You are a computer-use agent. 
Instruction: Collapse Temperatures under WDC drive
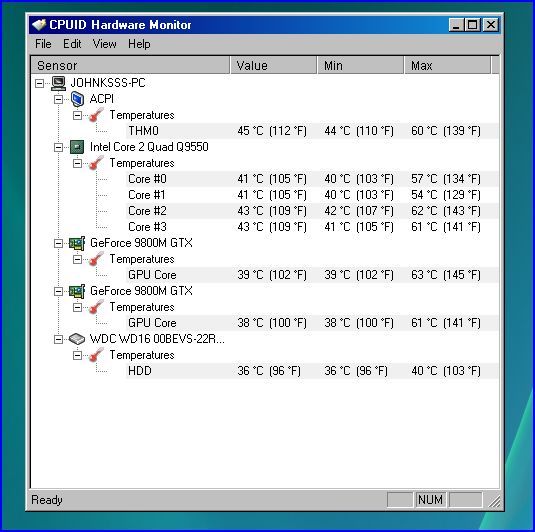coord(78,356)
